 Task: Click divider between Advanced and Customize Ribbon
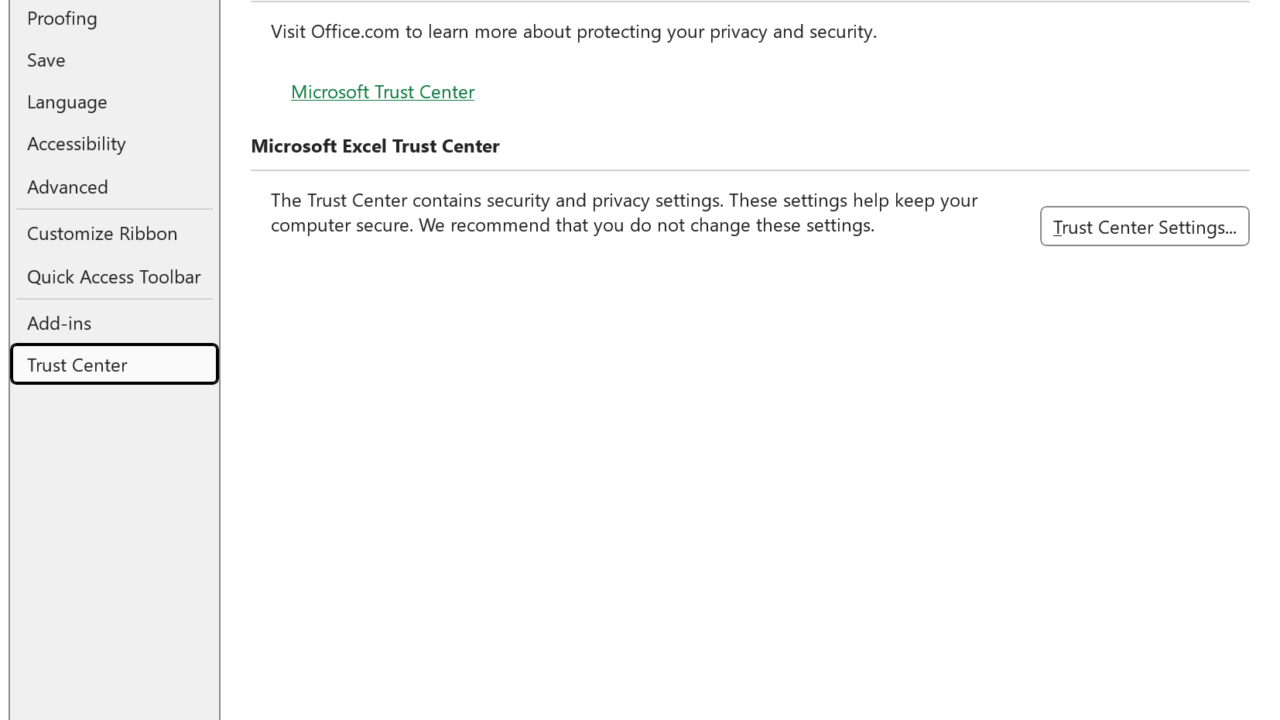[114, 209]
